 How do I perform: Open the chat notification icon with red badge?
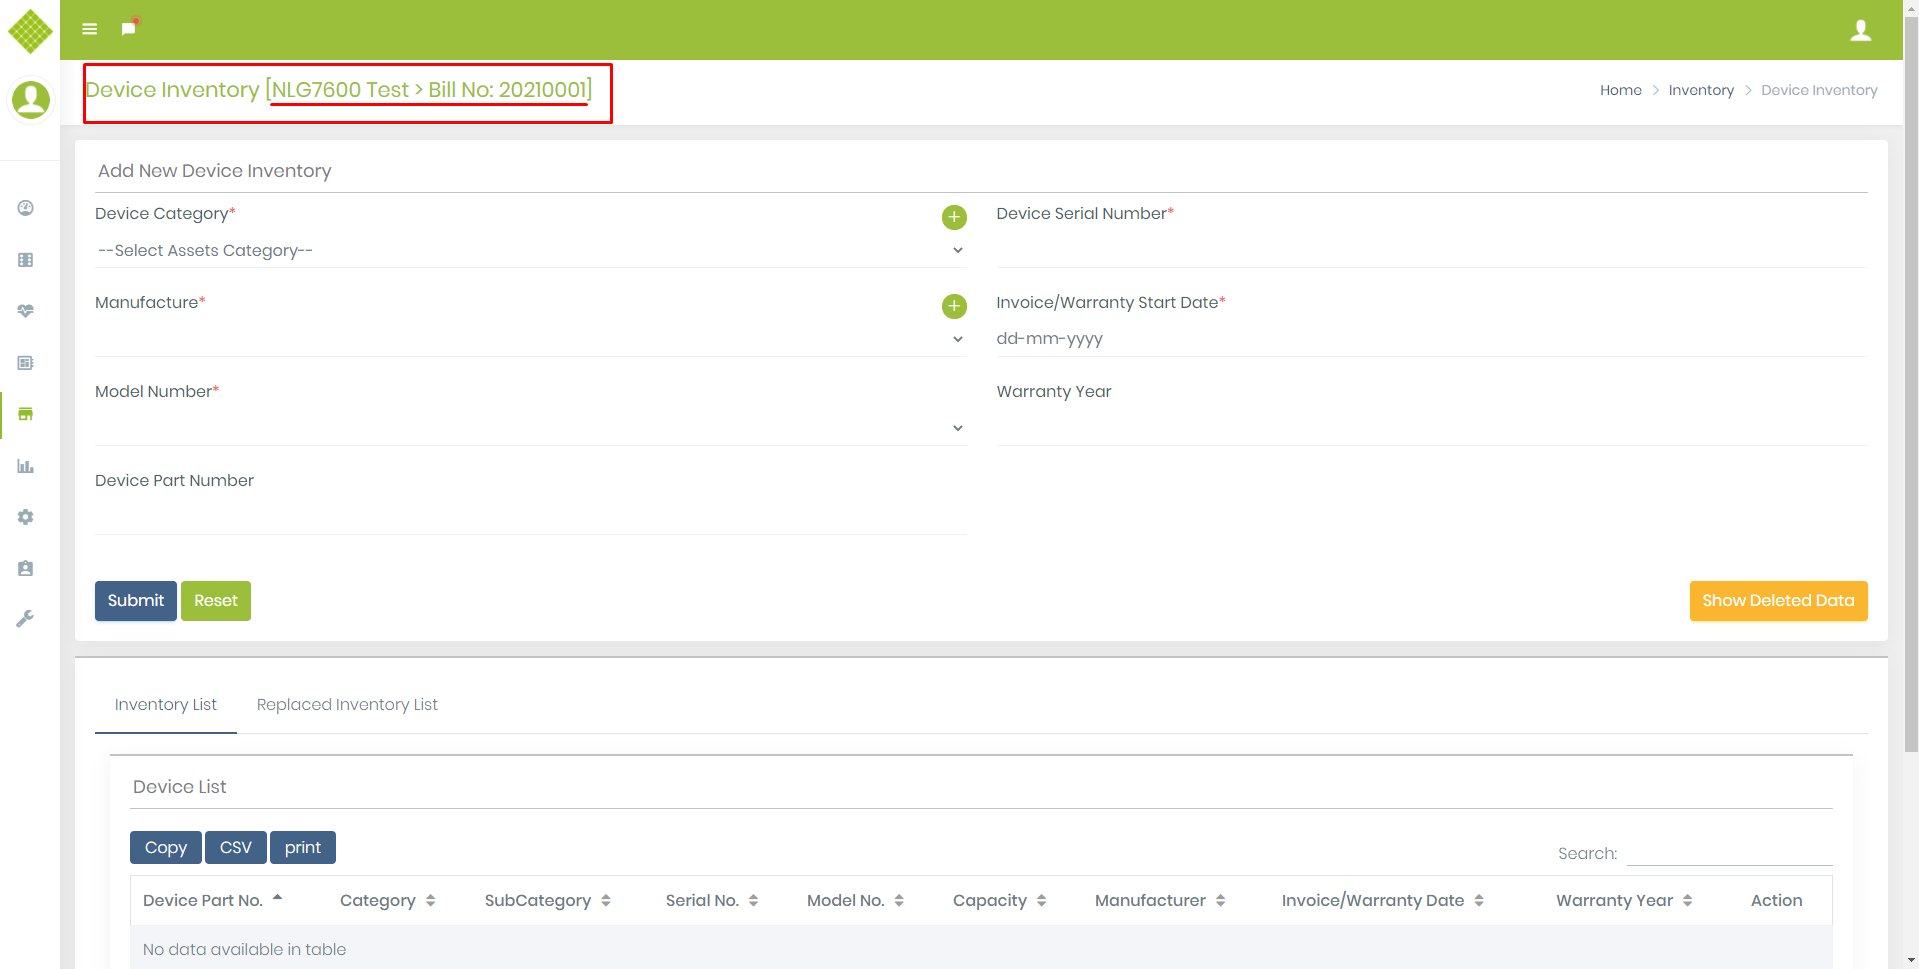pyautogui.click(x=127, y=28)
